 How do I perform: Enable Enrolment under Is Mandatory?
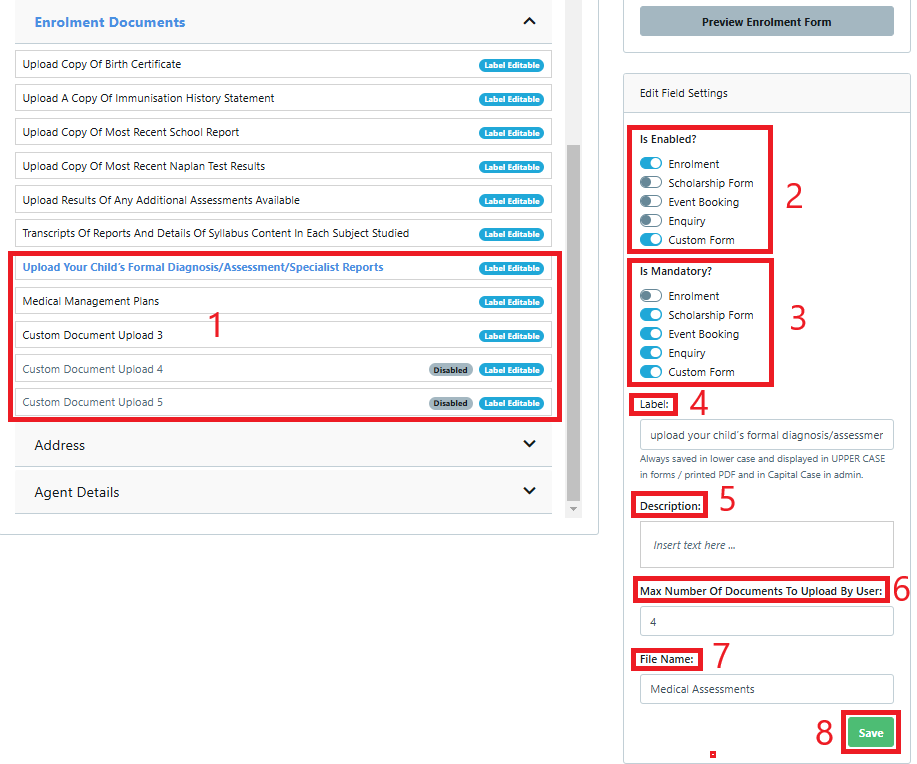coord(650,295)
